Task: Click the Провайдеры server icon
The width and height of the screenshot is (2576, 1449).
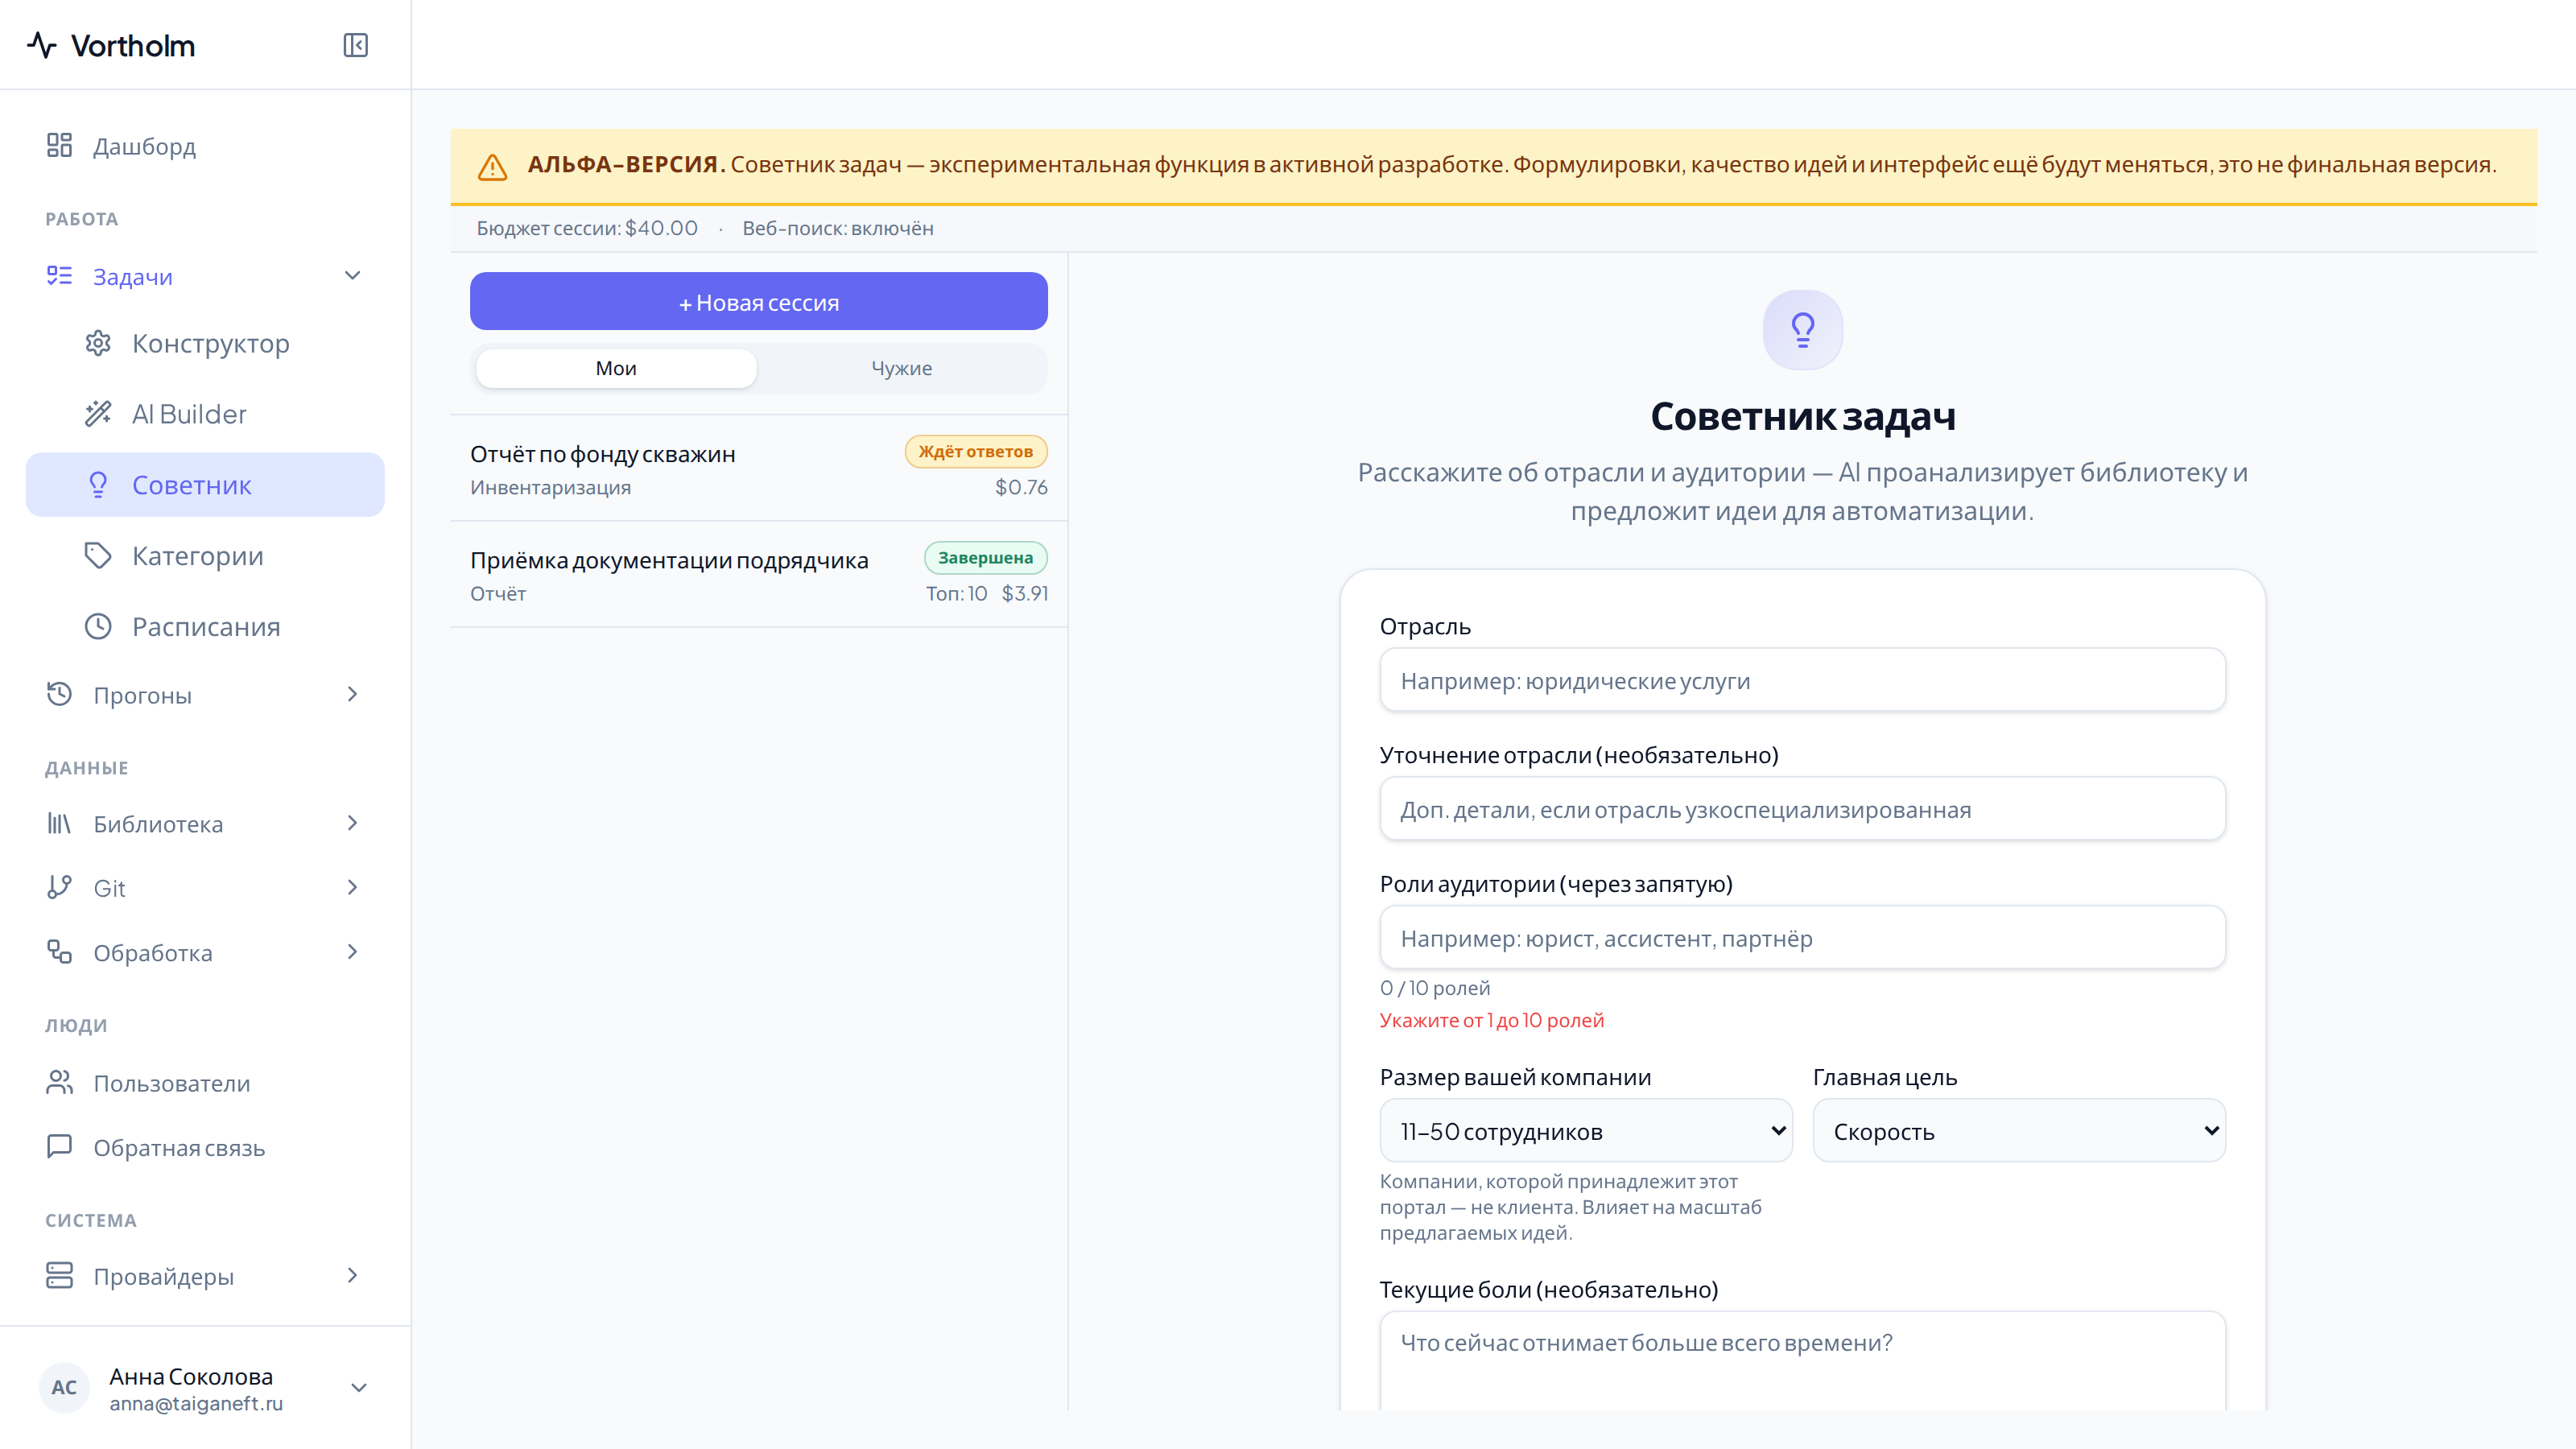Action: [x=59, y=1276]
